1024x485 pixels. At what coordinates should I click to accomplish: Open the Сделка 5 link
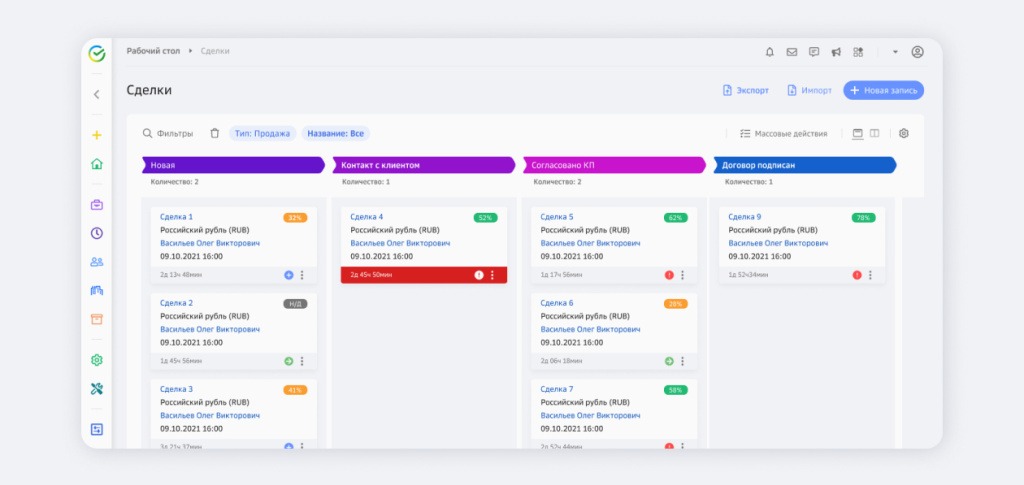(x=557, y=217)
